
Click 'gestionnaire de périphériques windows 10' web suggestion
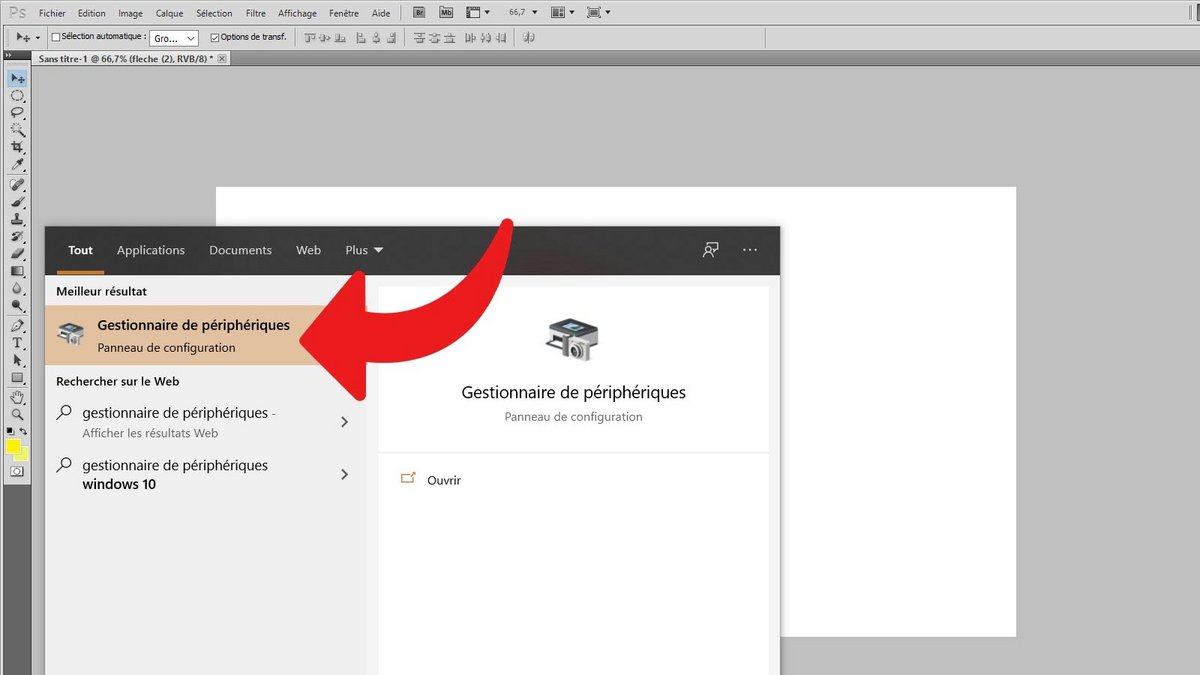206,474
